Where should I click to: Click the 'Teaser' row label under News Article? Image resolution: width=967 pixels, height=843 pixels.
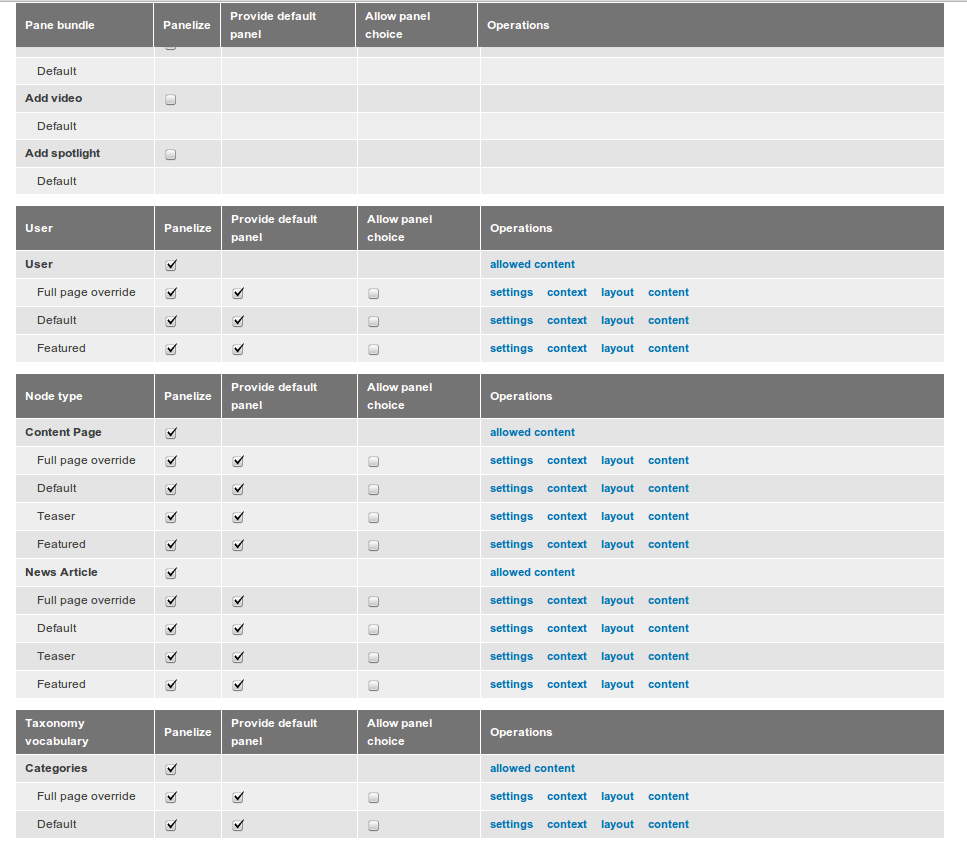click(56, 656)
